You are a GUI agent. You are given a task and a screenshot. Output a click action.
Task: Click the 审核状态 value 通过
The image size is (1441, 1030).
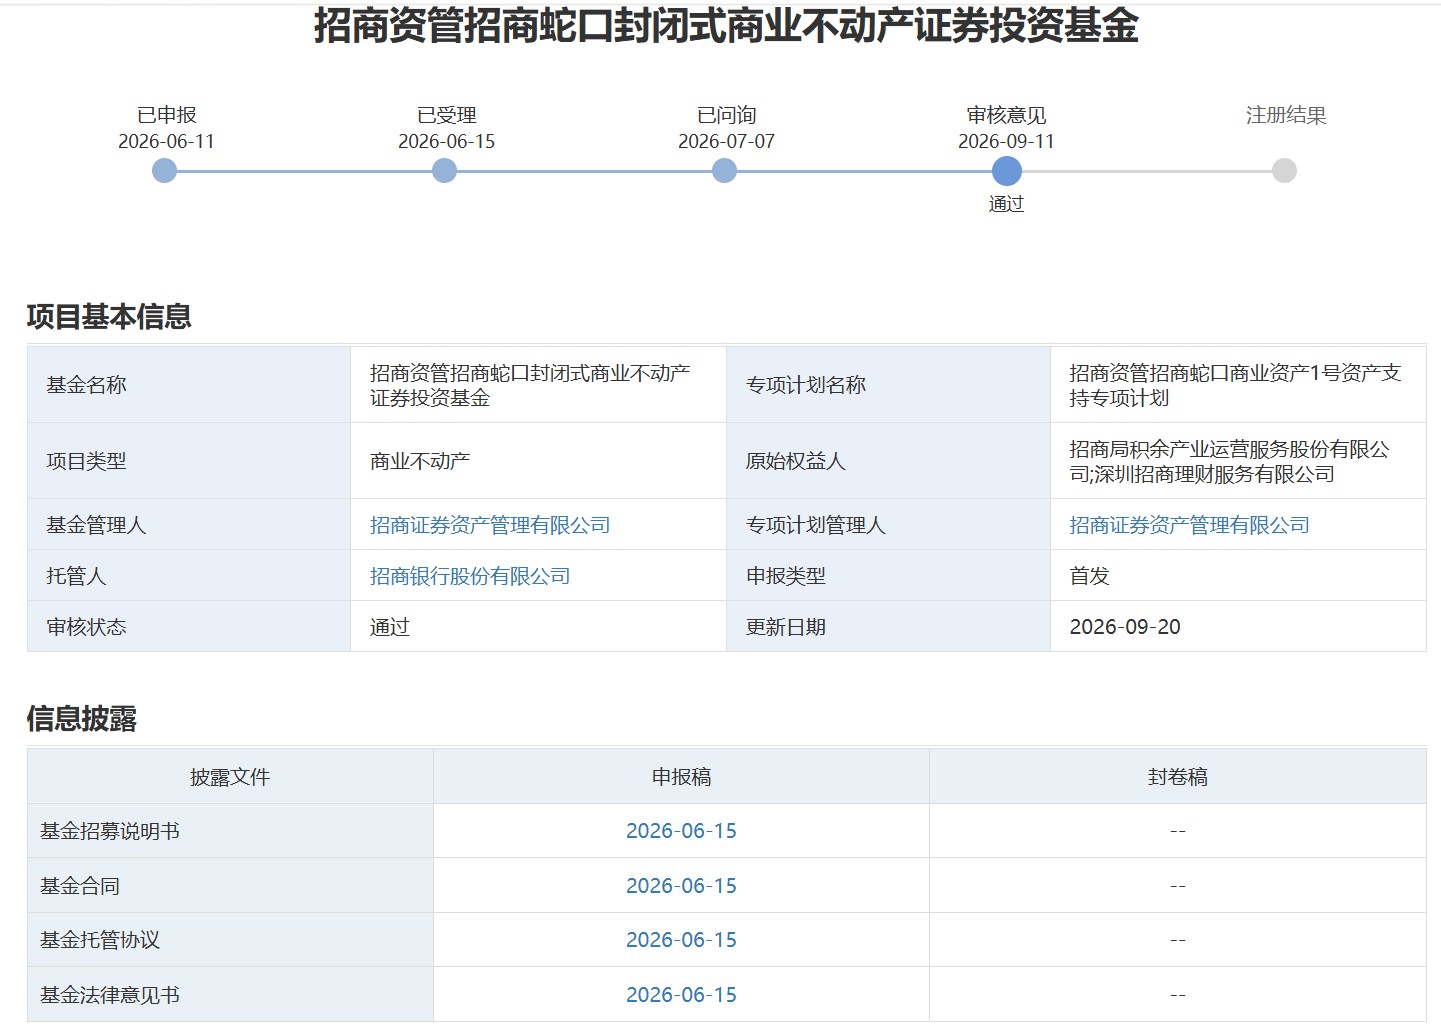[x=390, y=627]
